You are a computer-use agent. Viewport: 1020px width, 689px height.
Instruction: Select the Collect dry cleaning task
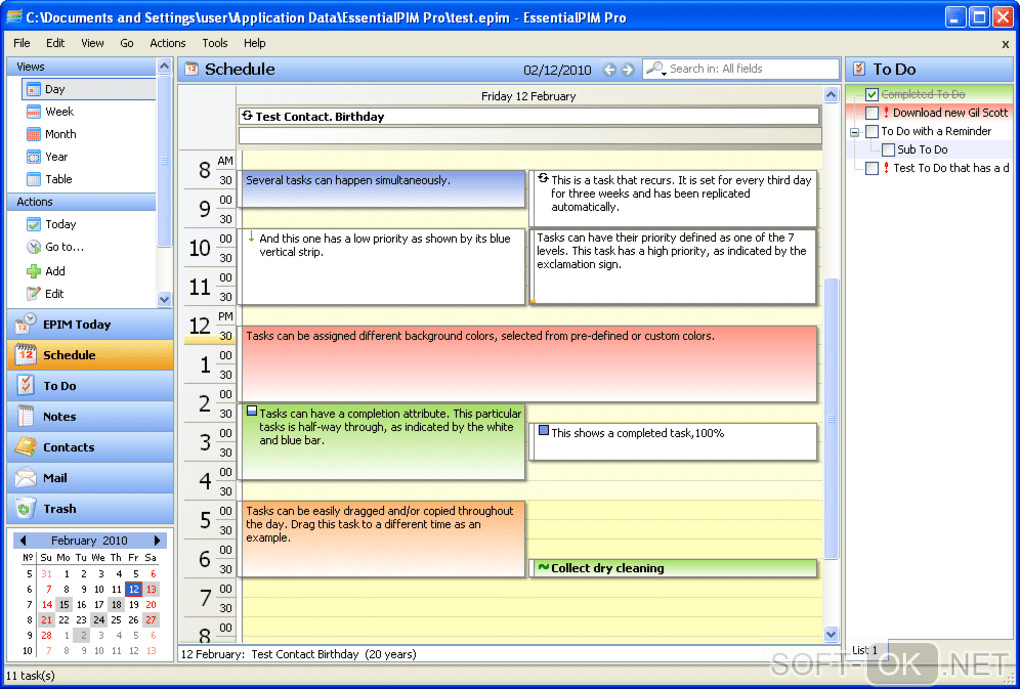point(674,568)
